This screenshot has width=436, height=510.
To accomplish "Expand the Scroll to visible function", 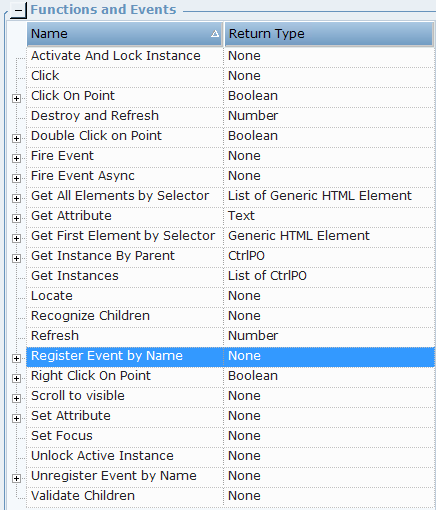I will pos(16,398).
